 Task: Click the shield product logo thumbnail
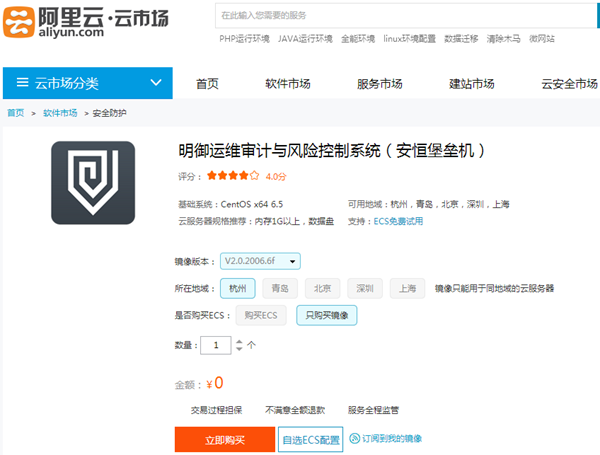(93, 183)
